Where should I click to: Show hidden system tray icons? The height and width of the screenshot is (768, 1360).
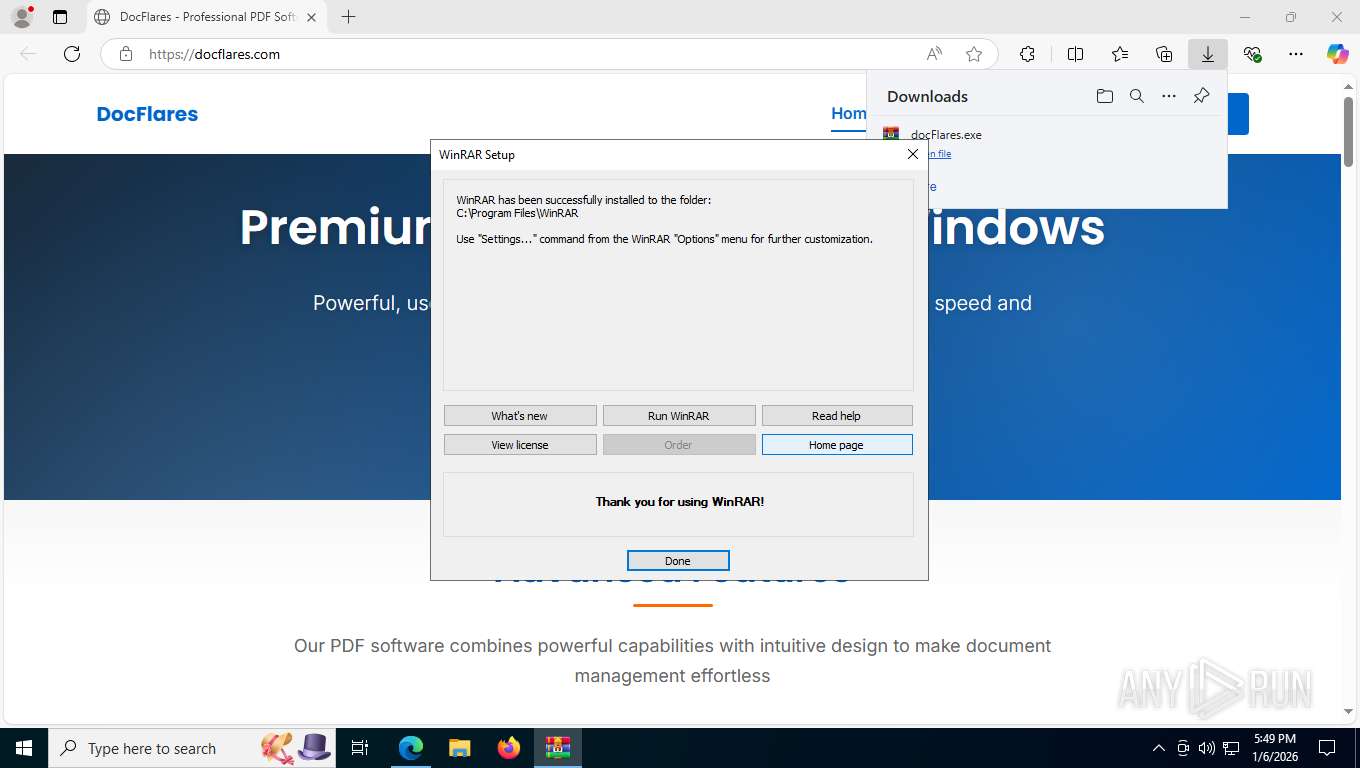tap(1159, 748)
